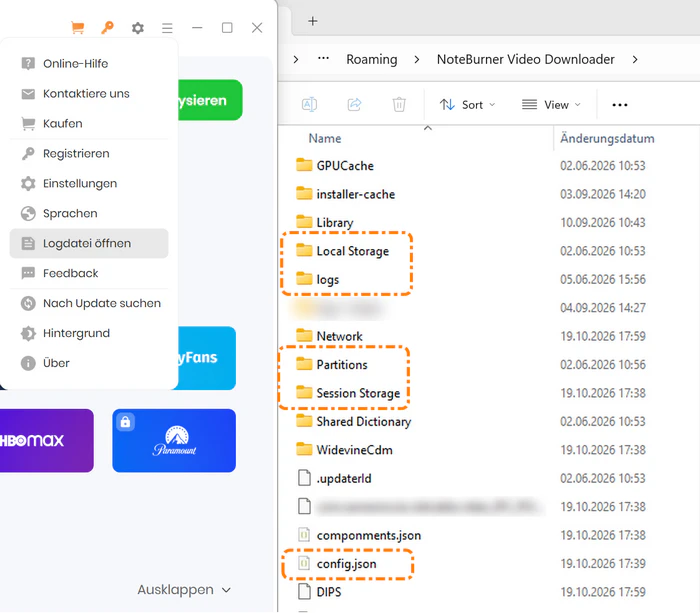Expand the Sort dropdown
This screenshot has height=613, width=700.
click(x=467, y=105)
